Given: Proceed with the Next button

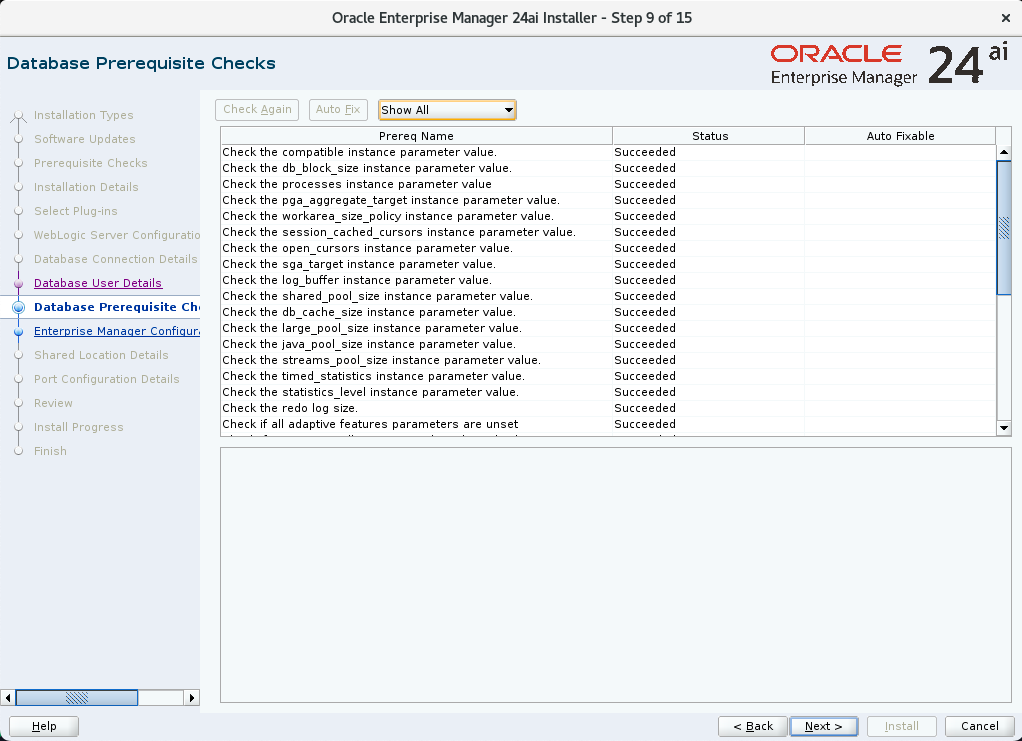Looking at the screenshot, I should coord(823,726).
